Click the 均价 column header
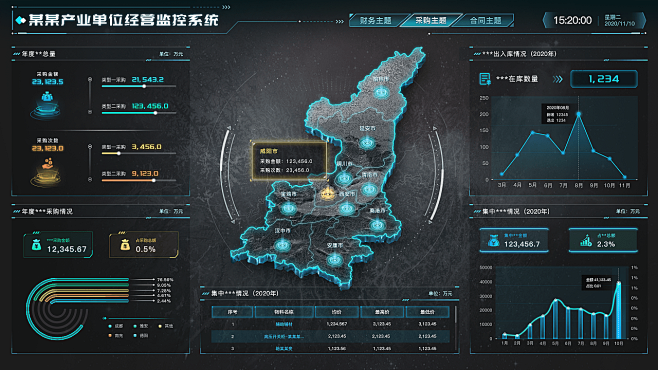The width and height of the screenshot is (658, 370). tap(337, 312)
